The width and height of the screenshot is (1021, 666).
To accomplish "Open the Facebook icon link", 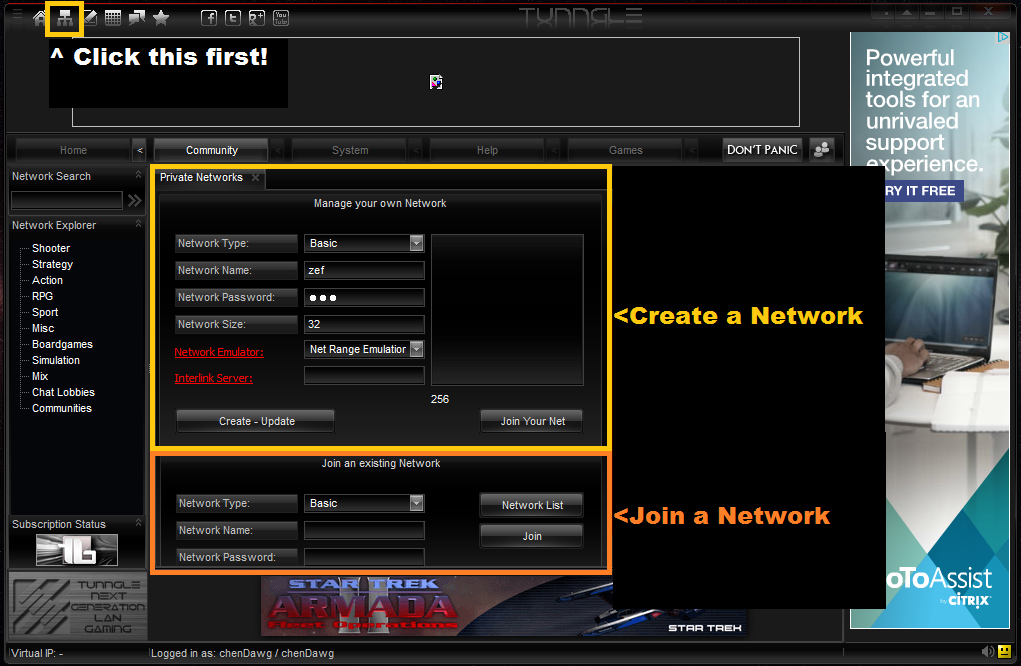I will pos(209,18).
